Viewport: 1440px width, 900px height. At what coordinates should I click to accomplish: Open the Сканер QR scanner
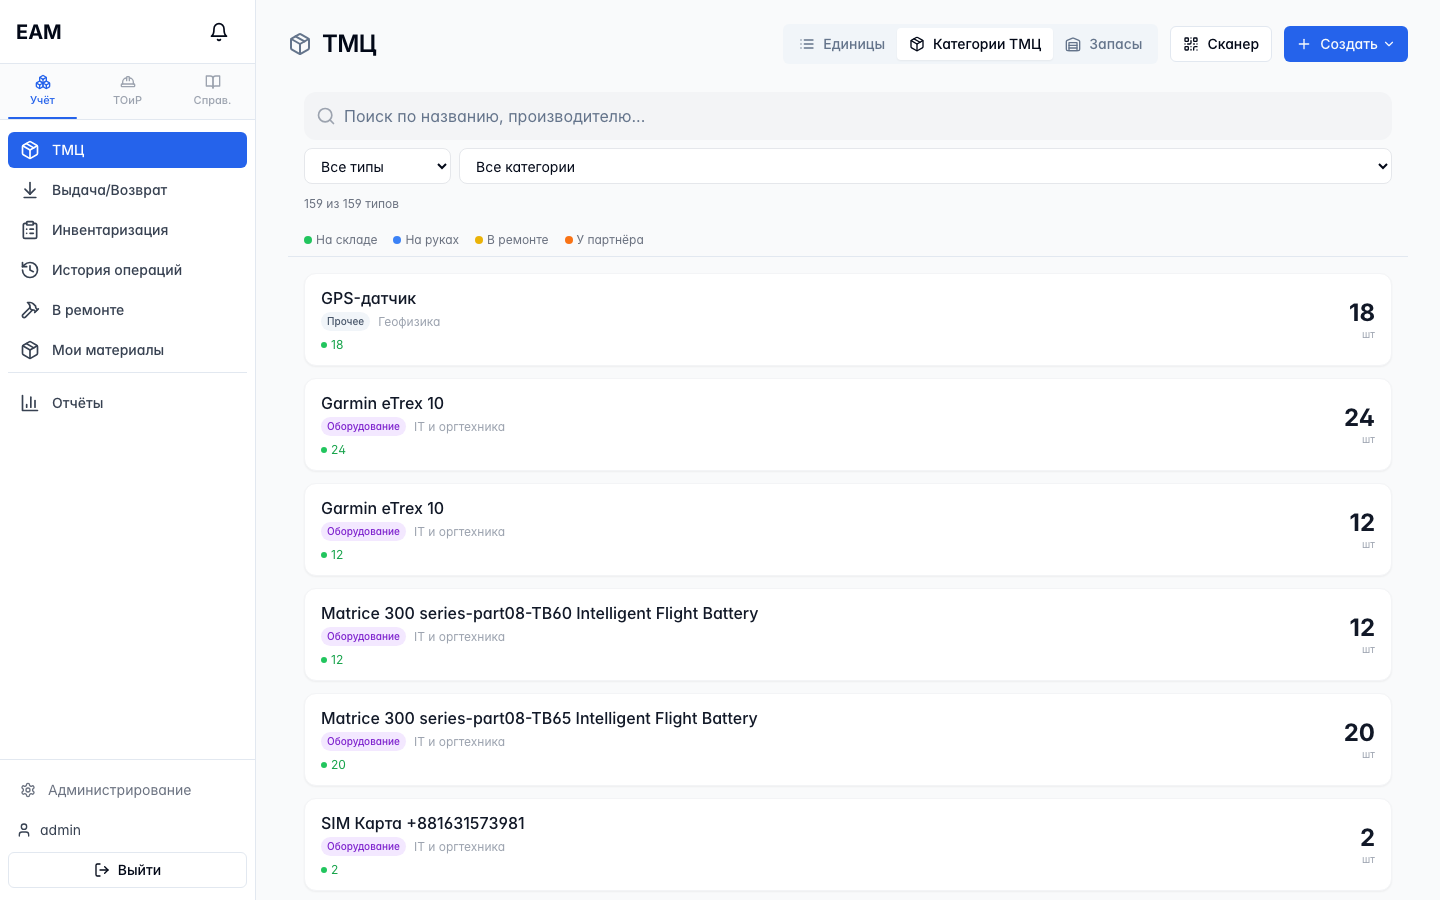coord(1221,44)
